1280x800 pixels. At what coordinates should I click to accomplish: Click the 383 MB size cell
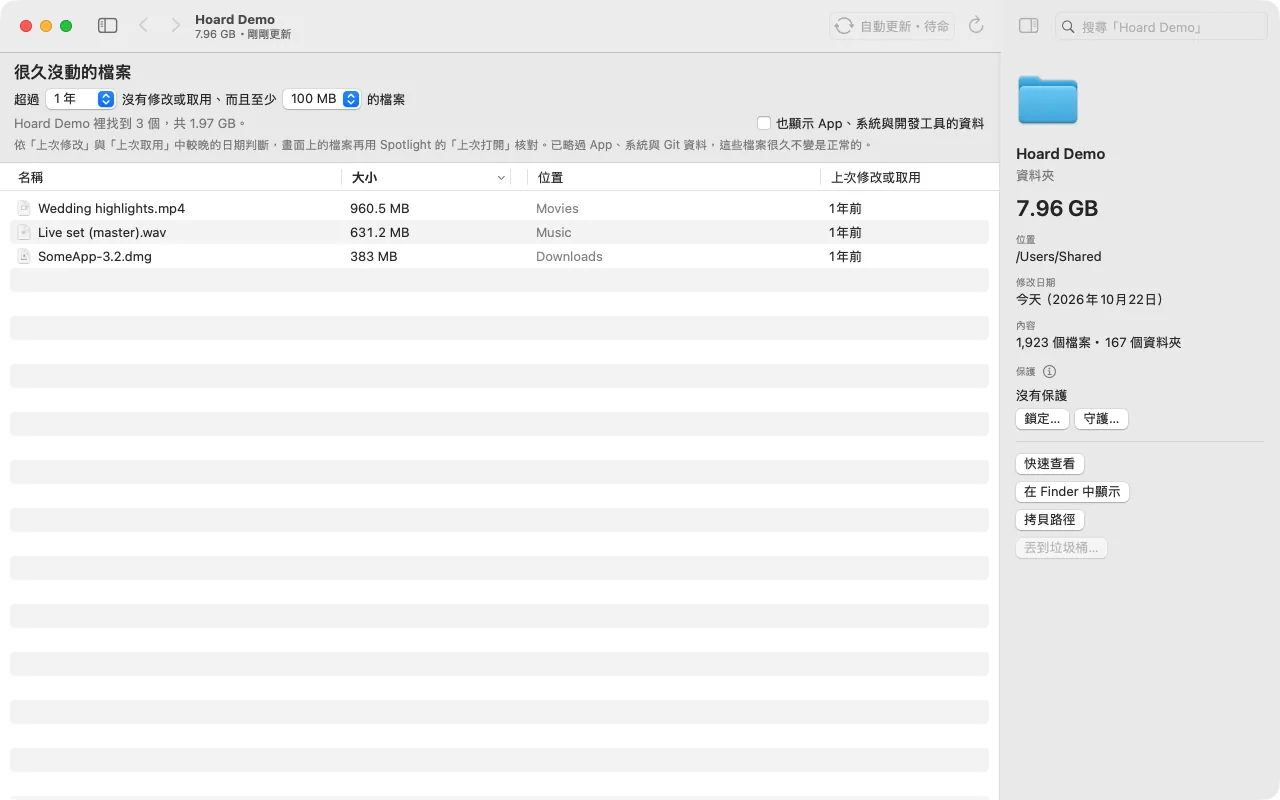(x=373, y=256)
